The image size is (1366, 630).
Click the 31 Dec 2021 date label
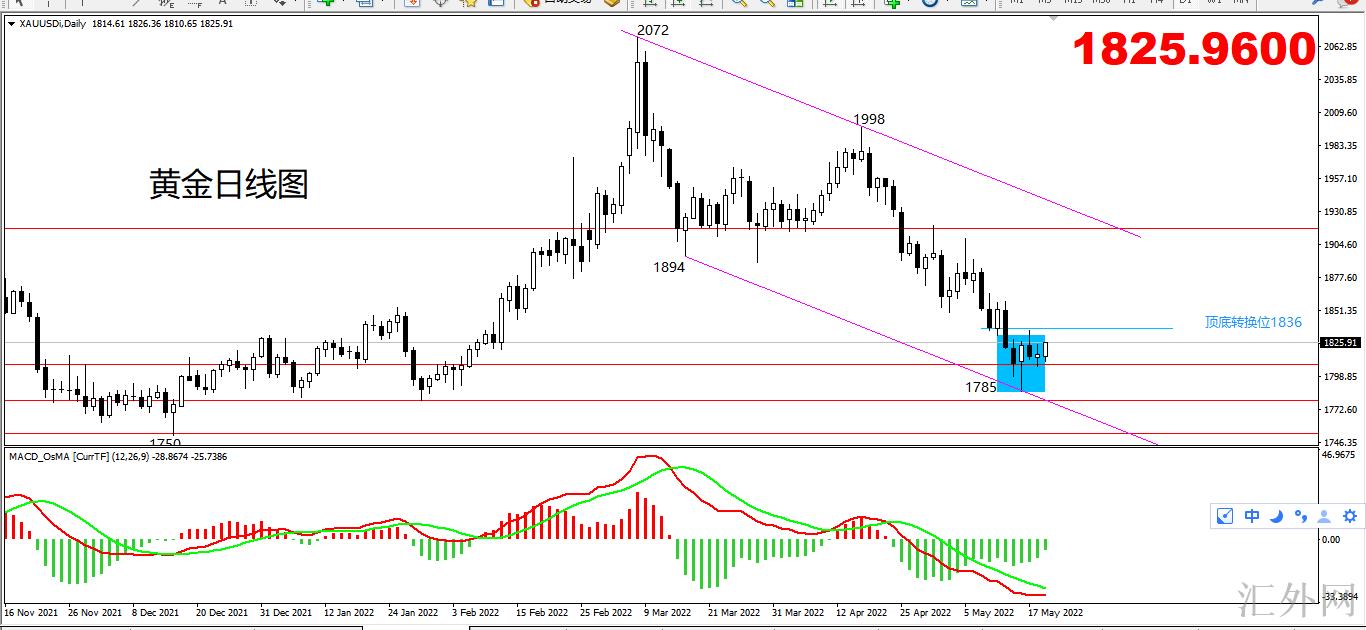(x=285, y=612)
